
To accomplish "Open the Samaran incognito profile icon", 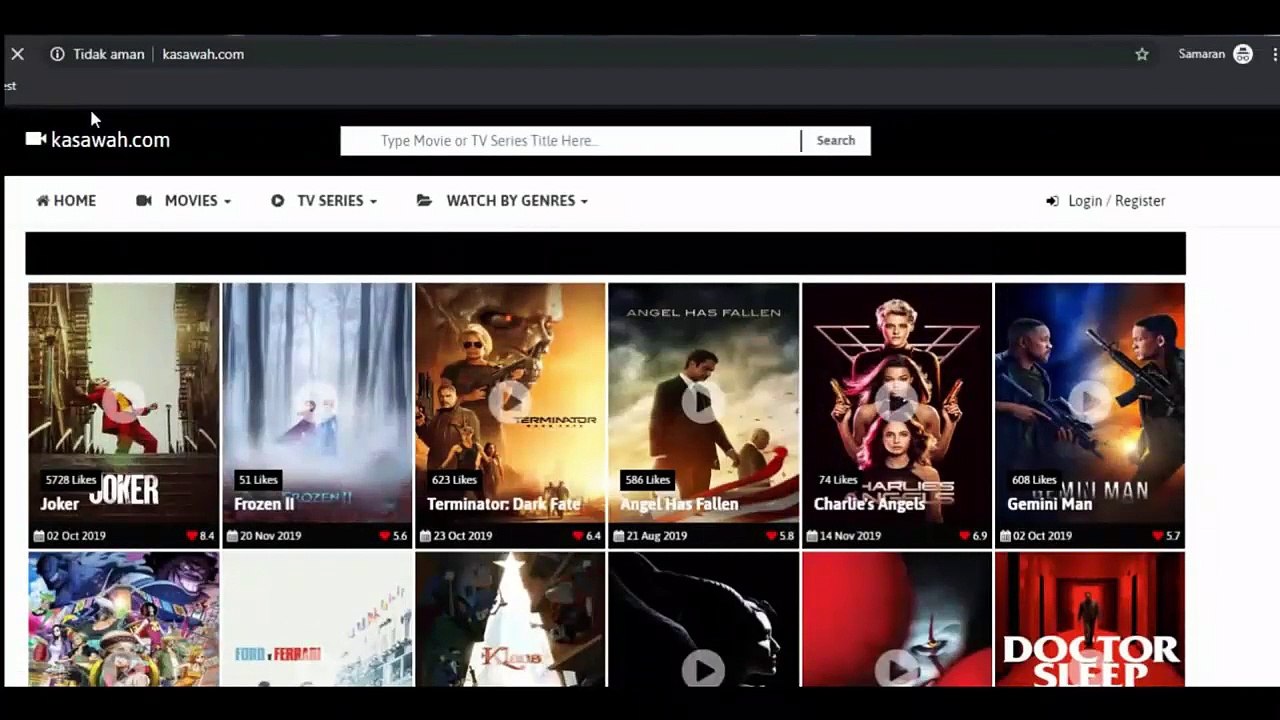I will [x=1243, y=54].
